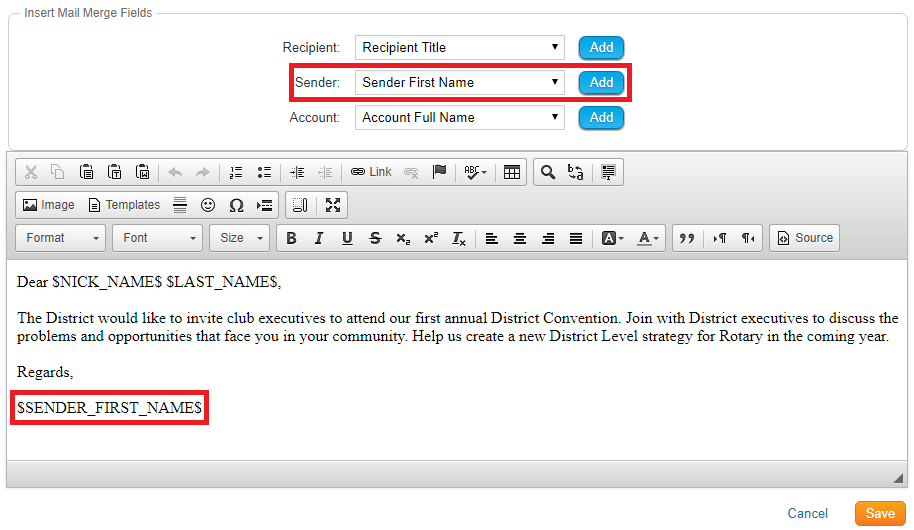Toggle strikethrough text formatting

point(375,238)
